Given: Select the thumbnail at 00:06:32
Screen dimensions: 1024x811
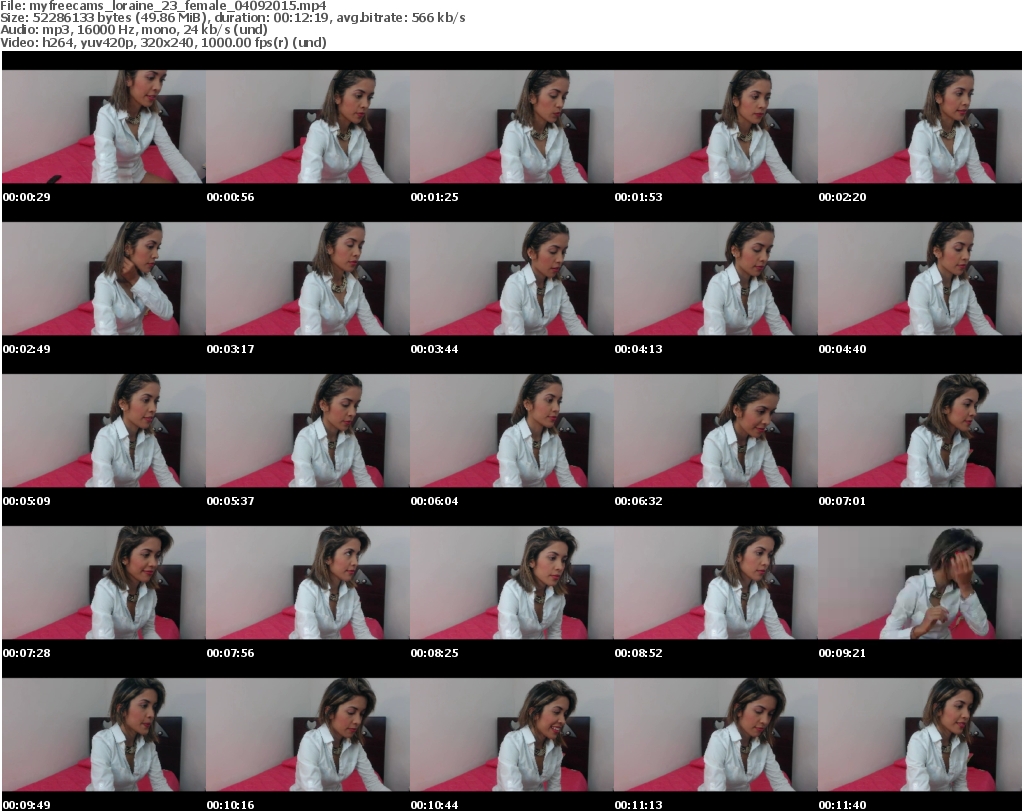Looking at the screenshot, I should click(x=716, y=431).
